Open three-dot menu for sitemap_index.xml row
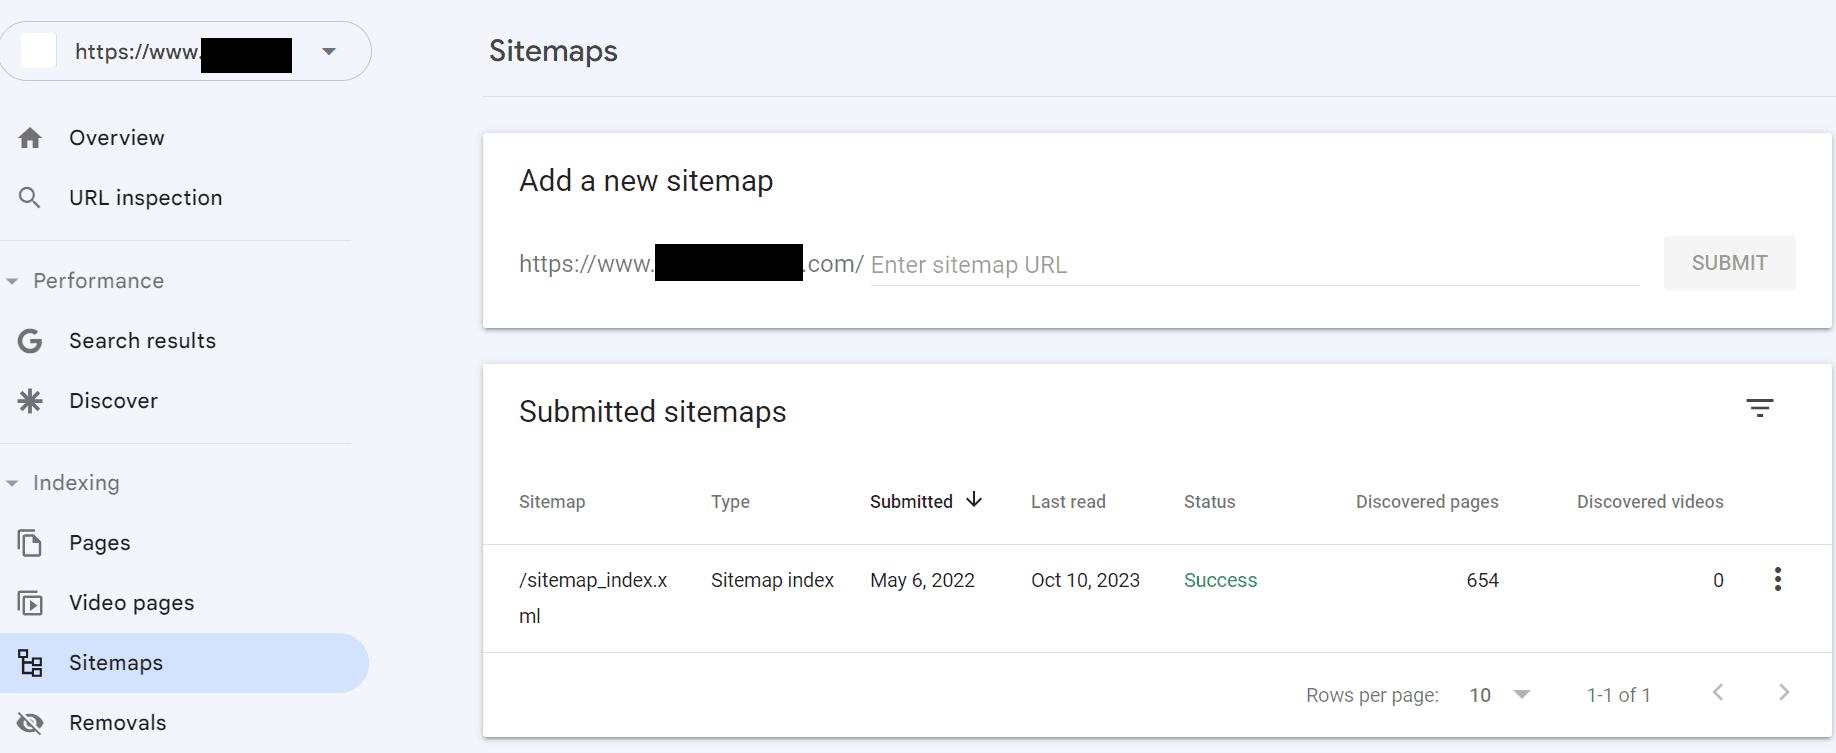 point(1777,580)
